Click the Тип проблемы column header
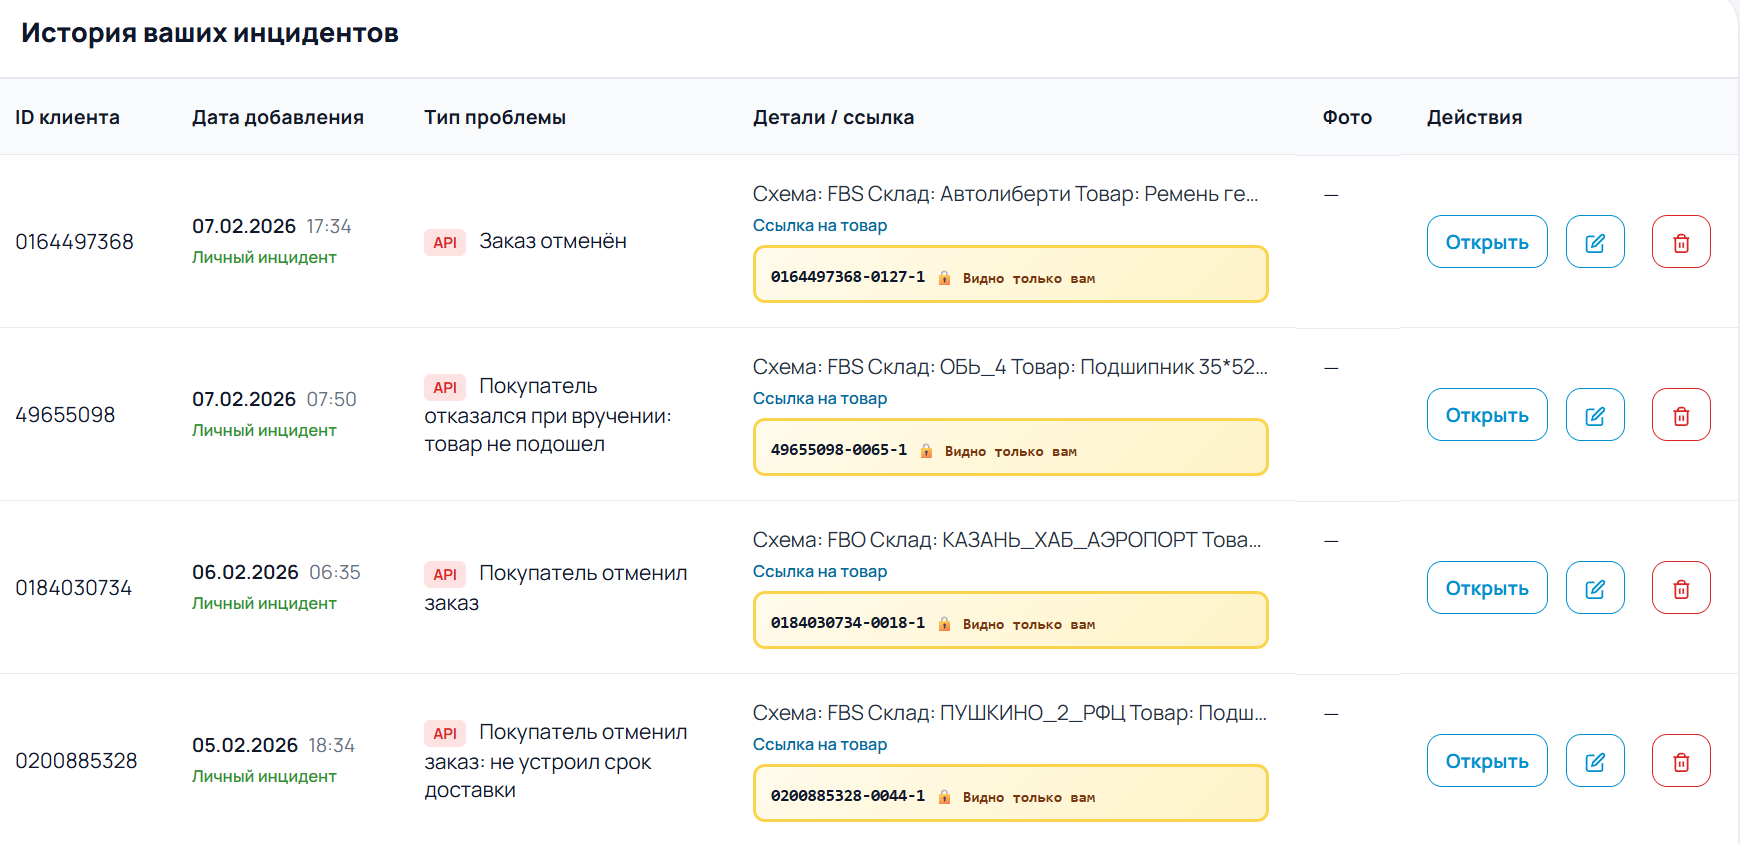The width and height of the screenshot is (1740, 844). tap(495, 118)
